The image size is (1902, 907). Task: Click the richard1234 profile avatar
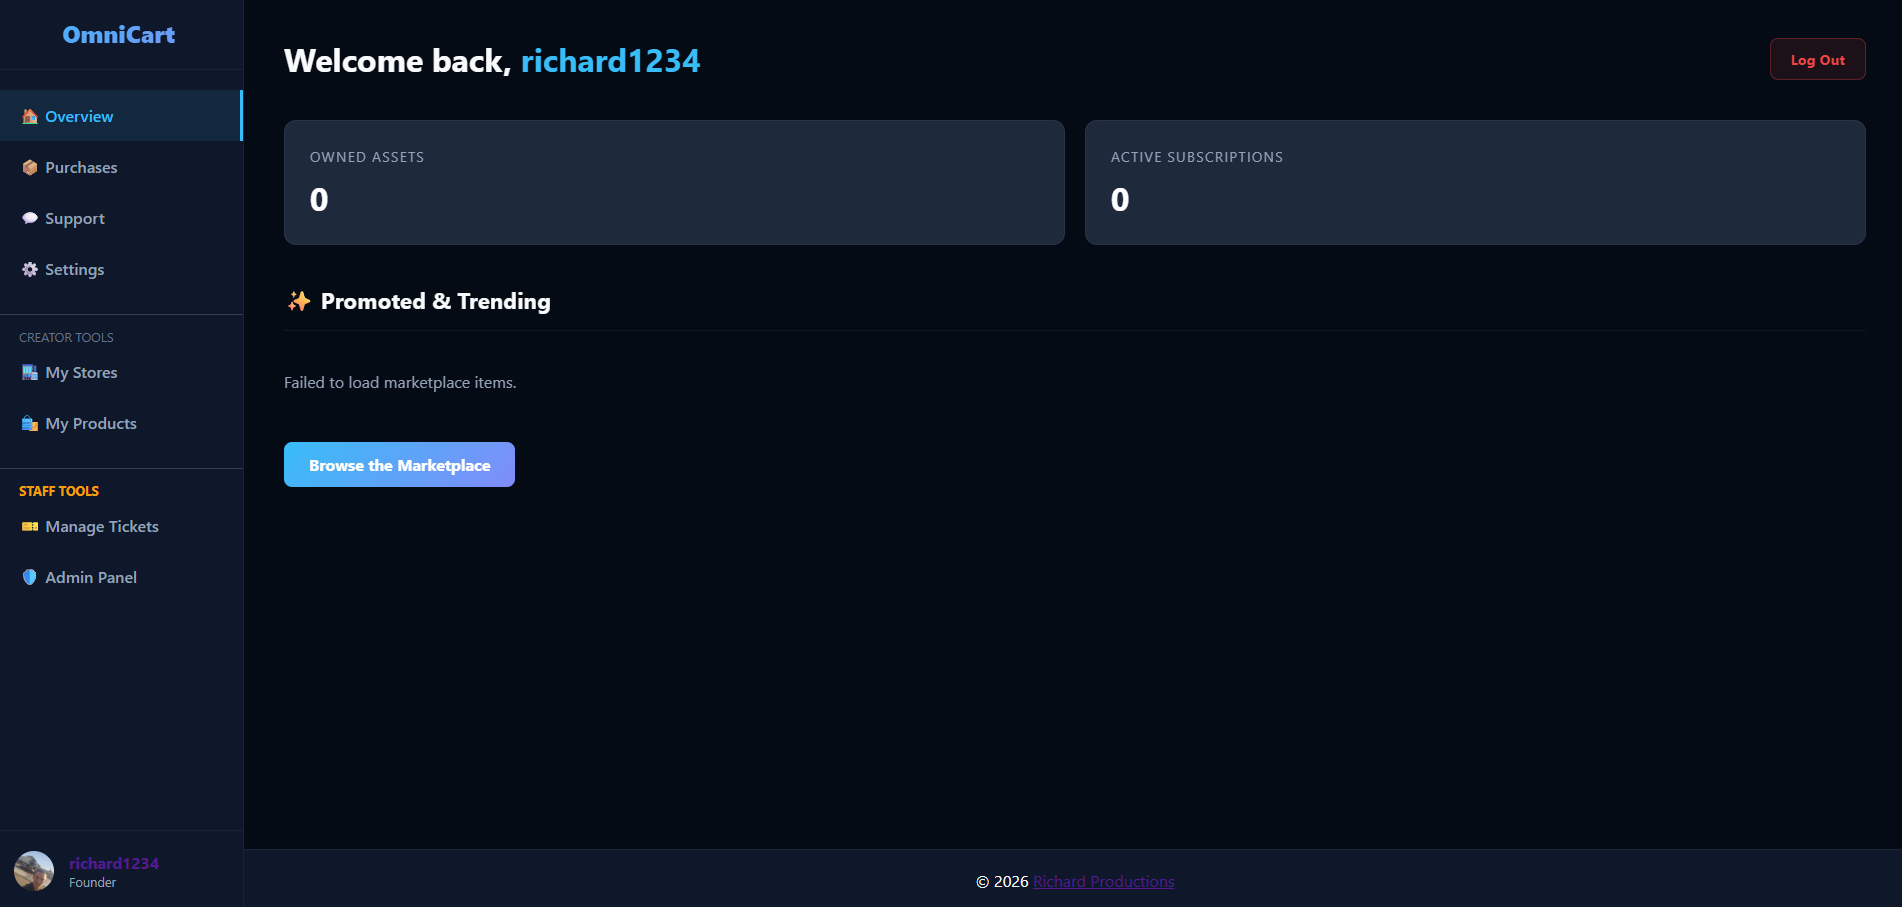(34, 871)
